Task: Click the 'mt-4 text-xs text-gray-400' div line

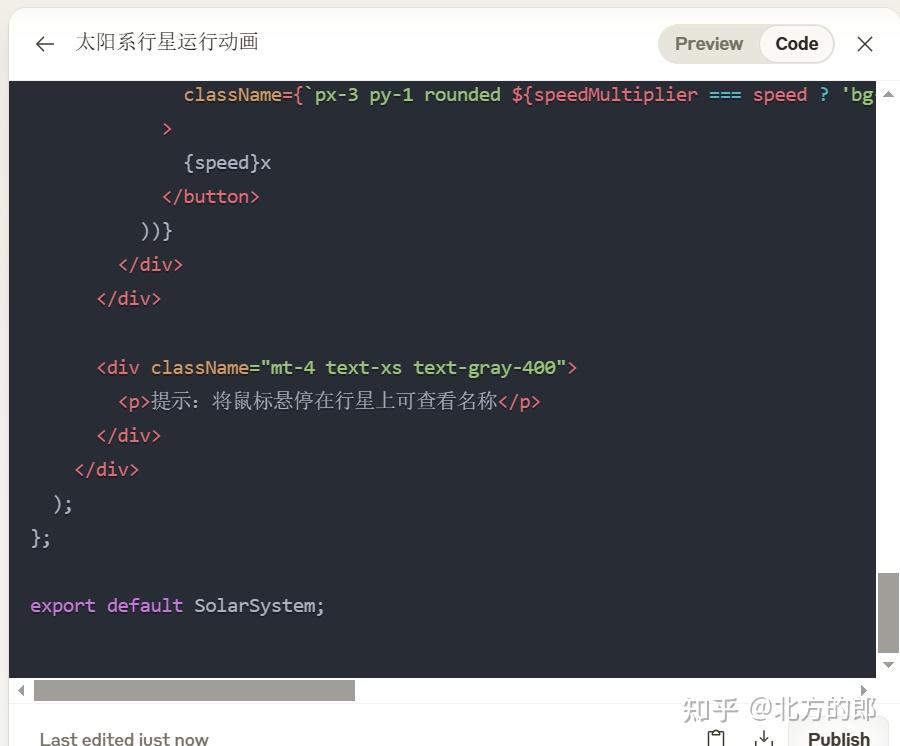Action: coord(337,367)
